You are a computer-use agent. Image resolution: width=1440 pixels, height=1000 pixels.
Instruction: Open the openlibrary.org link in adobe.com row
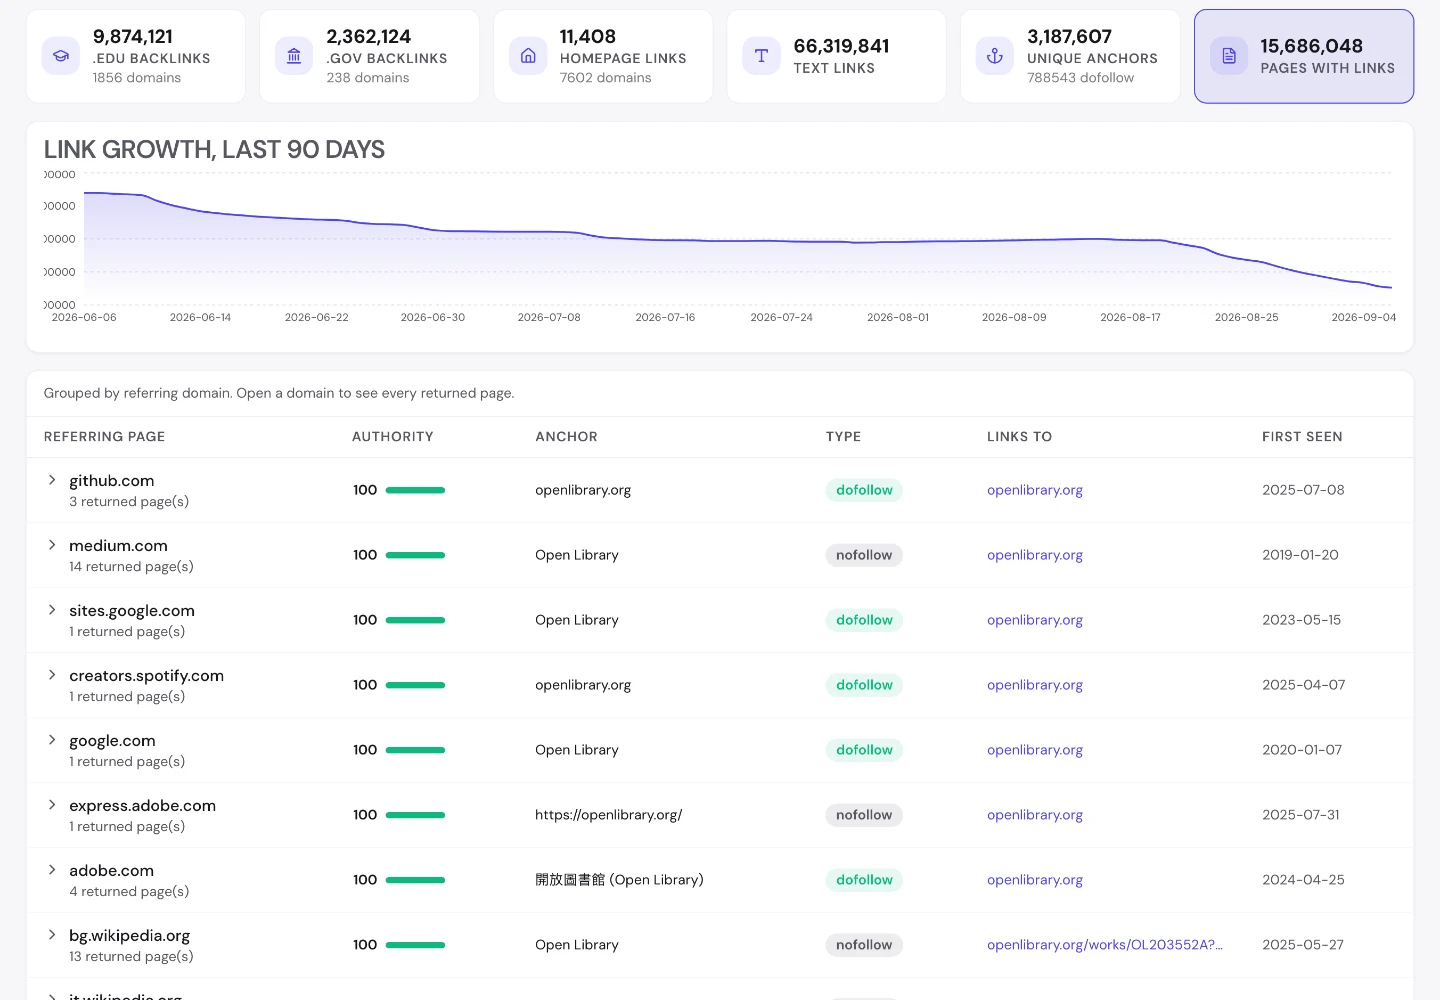1035,880
